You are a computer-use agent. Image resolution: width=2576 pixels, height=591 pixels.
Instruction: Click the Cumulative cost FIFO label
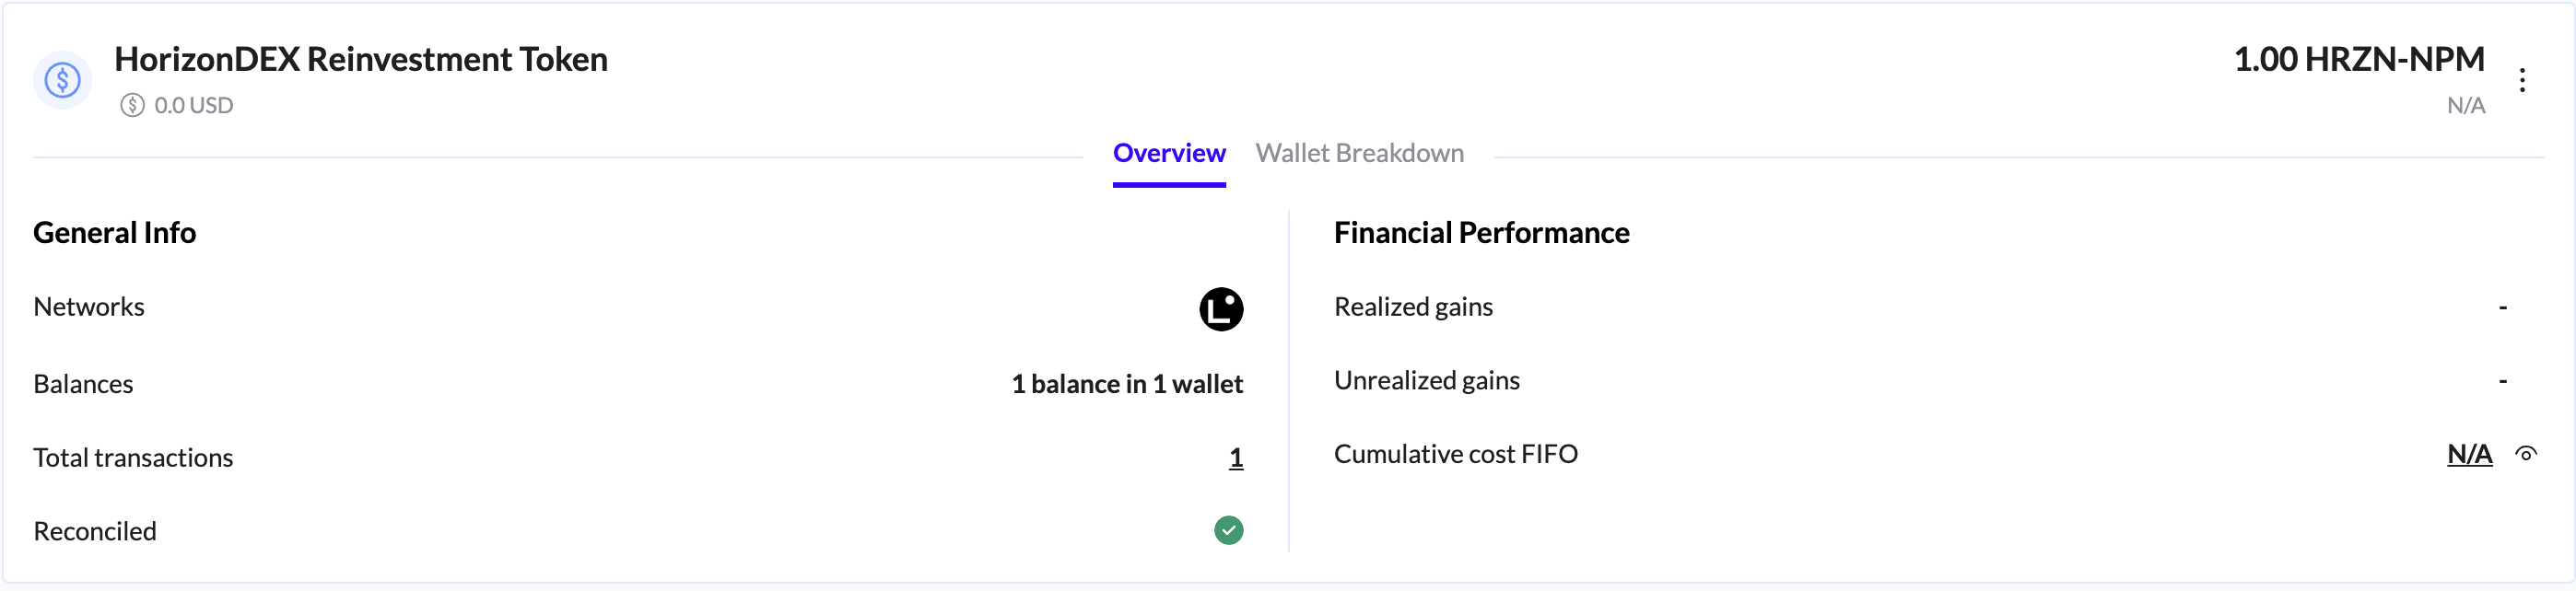pyautogui.click(x=1455, y=454)
